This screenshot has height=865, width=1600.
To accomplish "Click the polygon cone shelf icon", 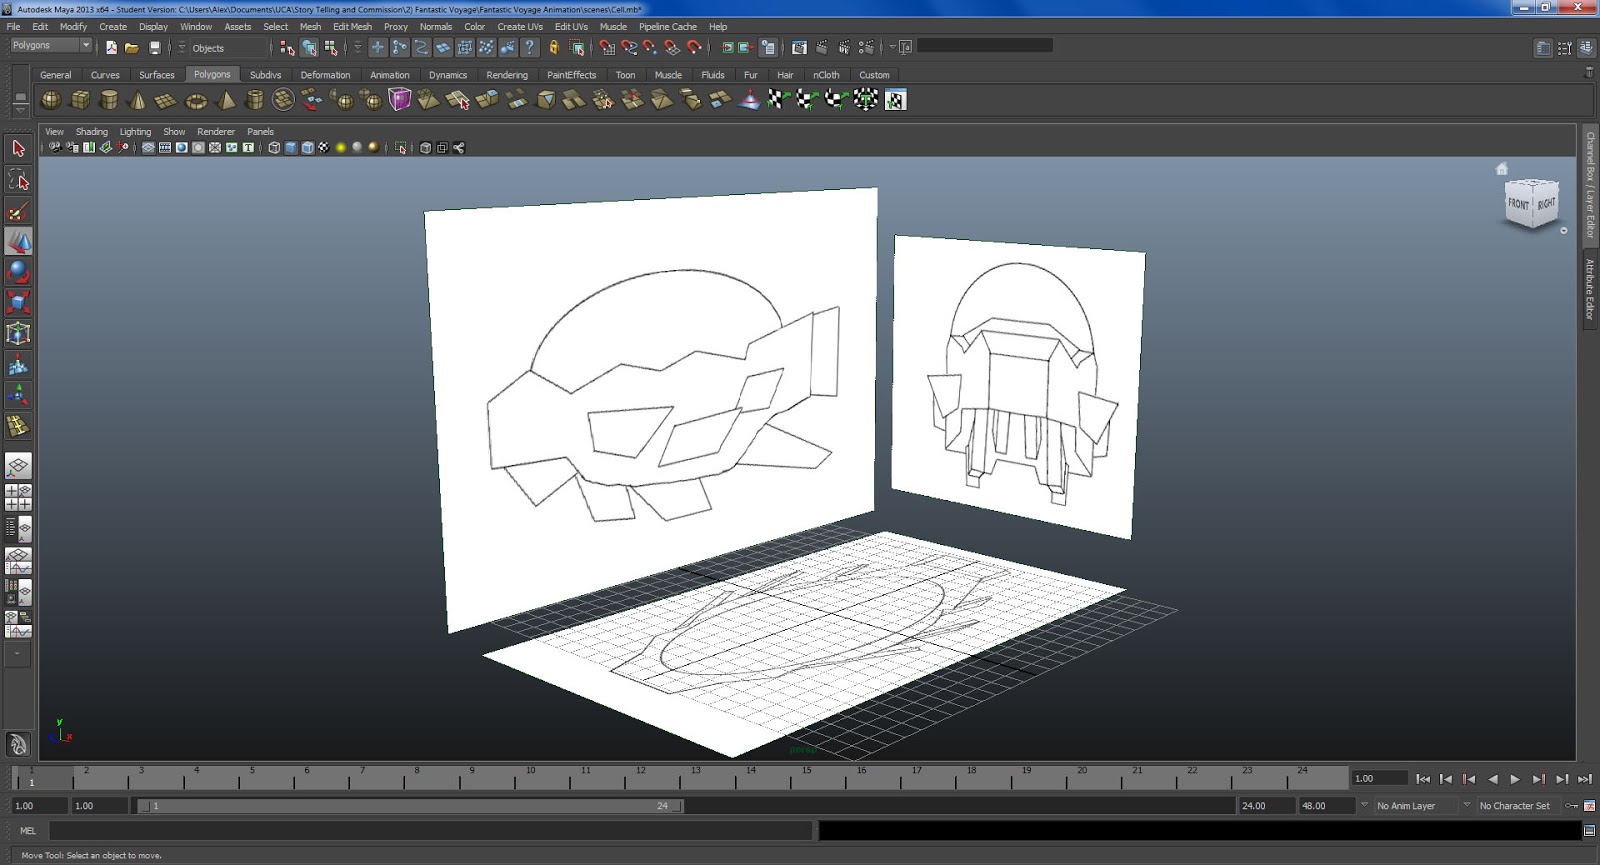I will coord(138,100).
